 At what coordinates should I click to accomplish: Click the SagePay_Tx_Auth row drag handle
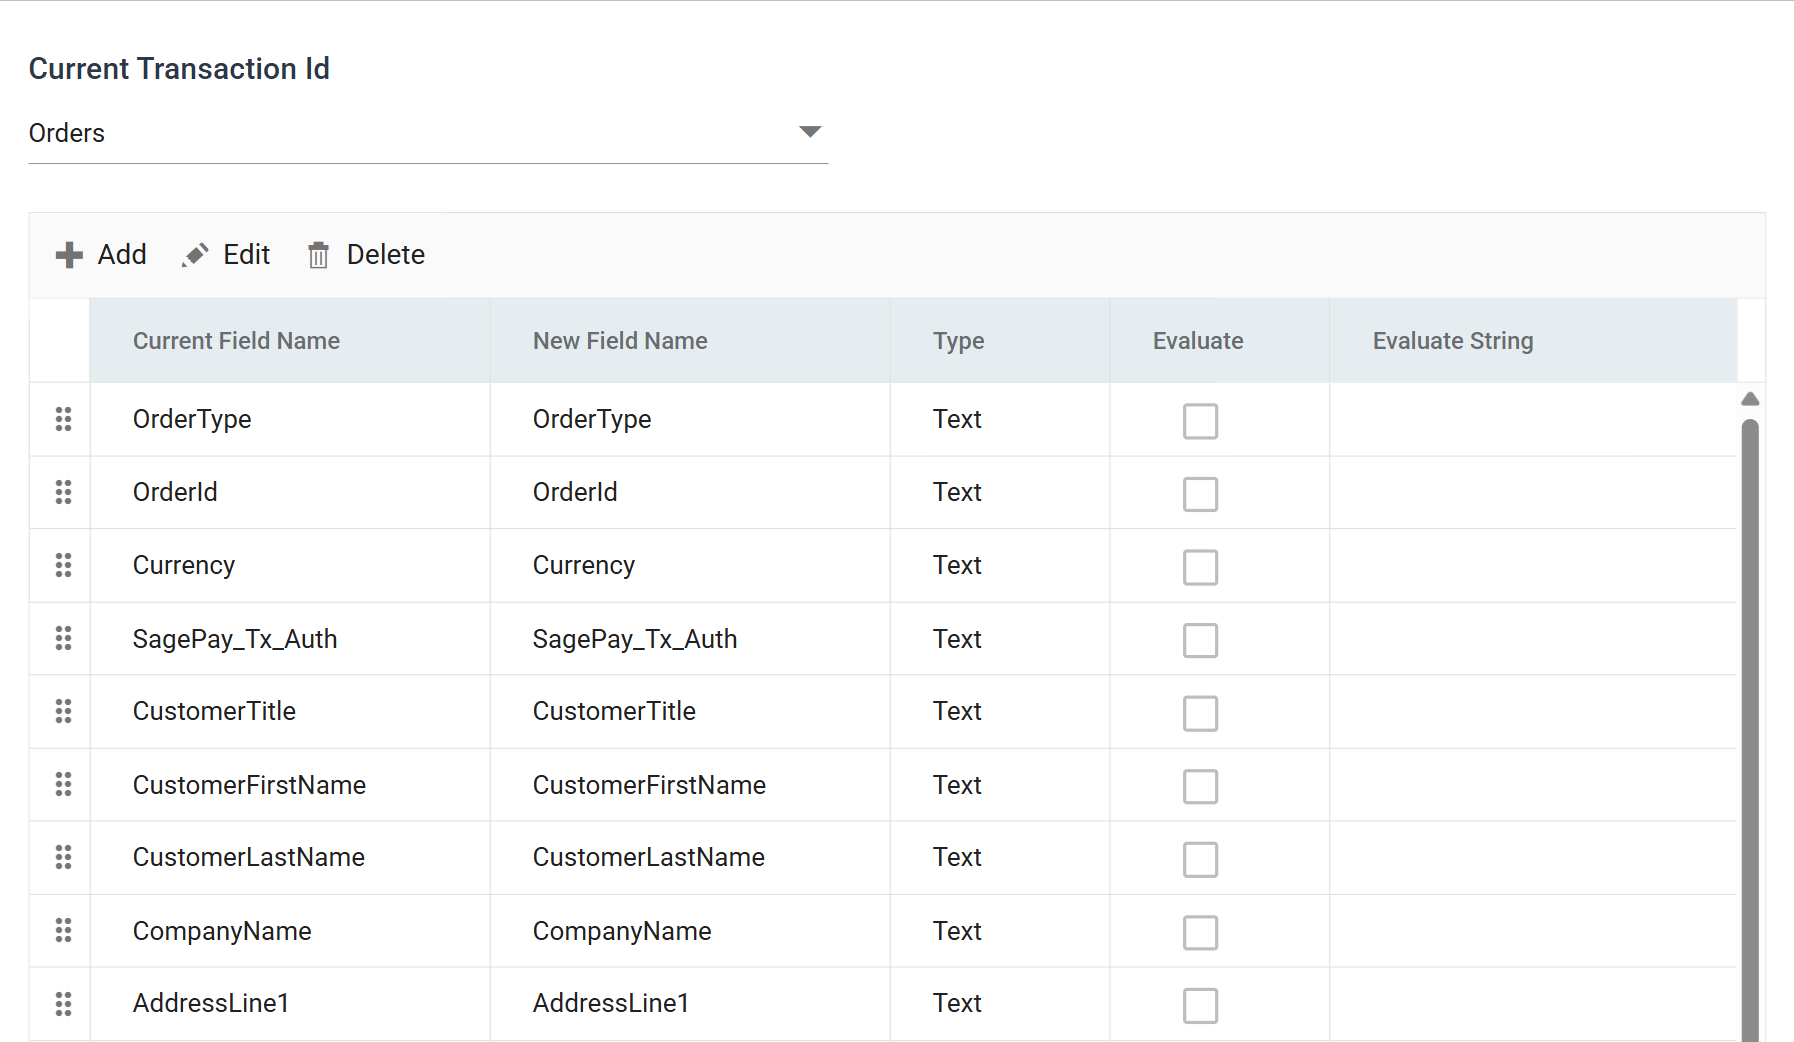(63, 638)
